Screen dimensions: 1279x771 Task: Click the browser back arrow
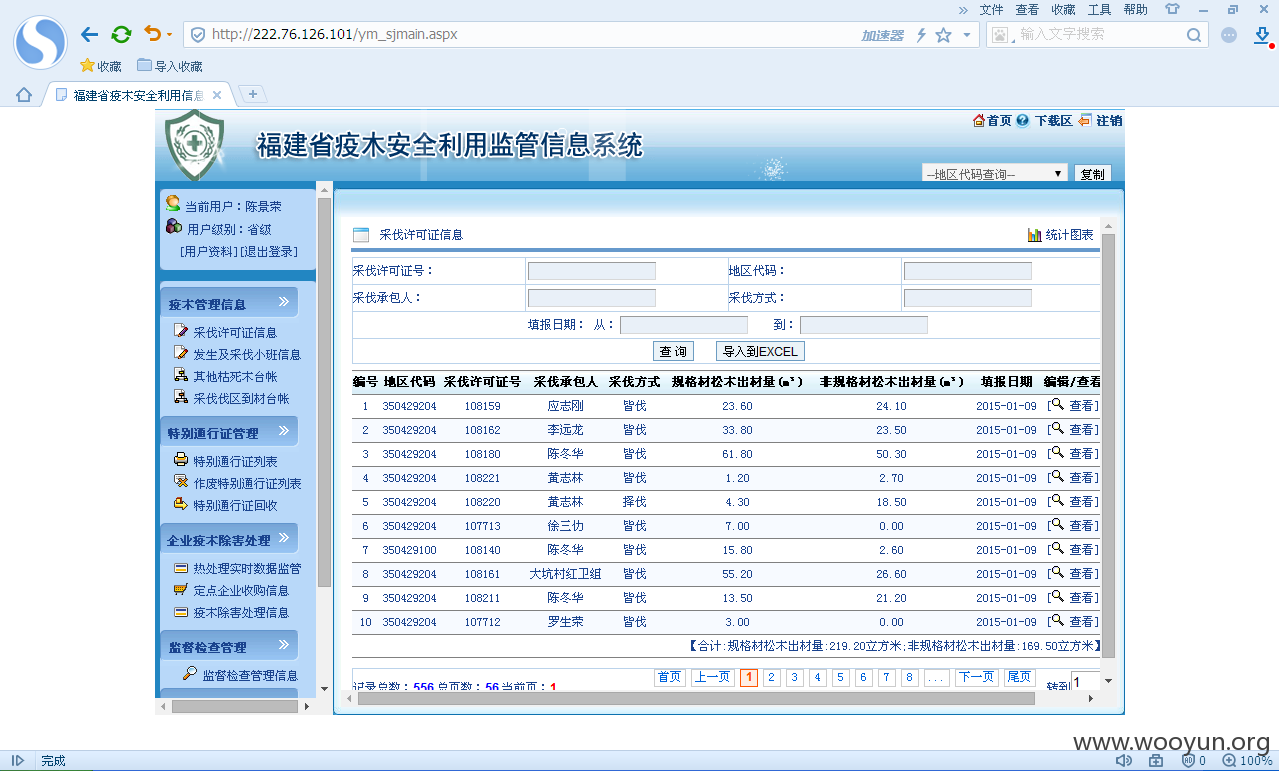(90, 35)
